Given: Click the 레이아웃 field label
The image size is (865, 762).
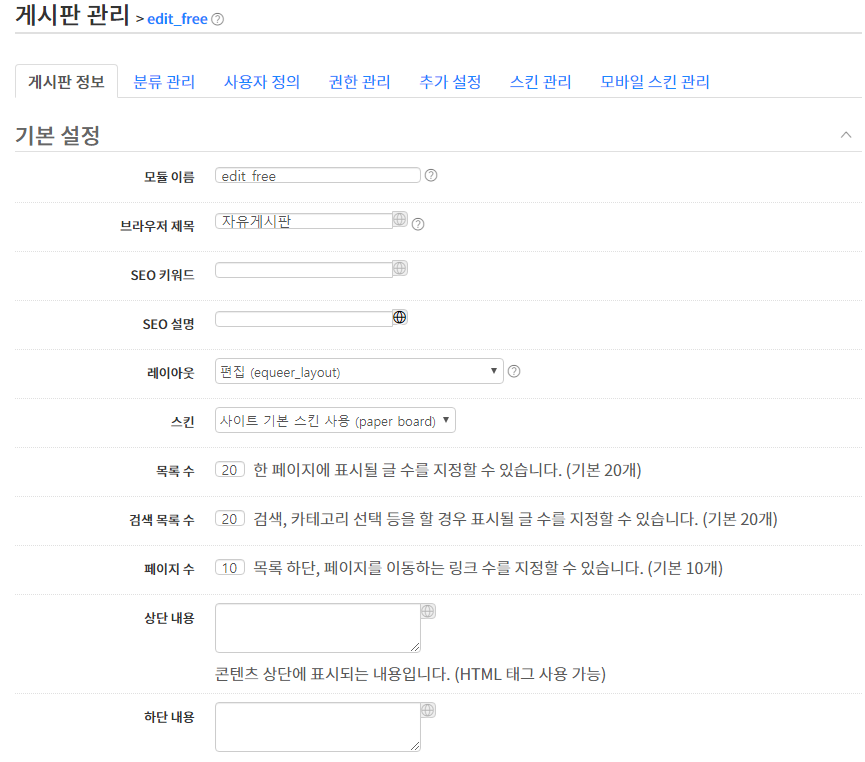Looking at the screenshot, I should pyautogui.click(x=170, y=372).
